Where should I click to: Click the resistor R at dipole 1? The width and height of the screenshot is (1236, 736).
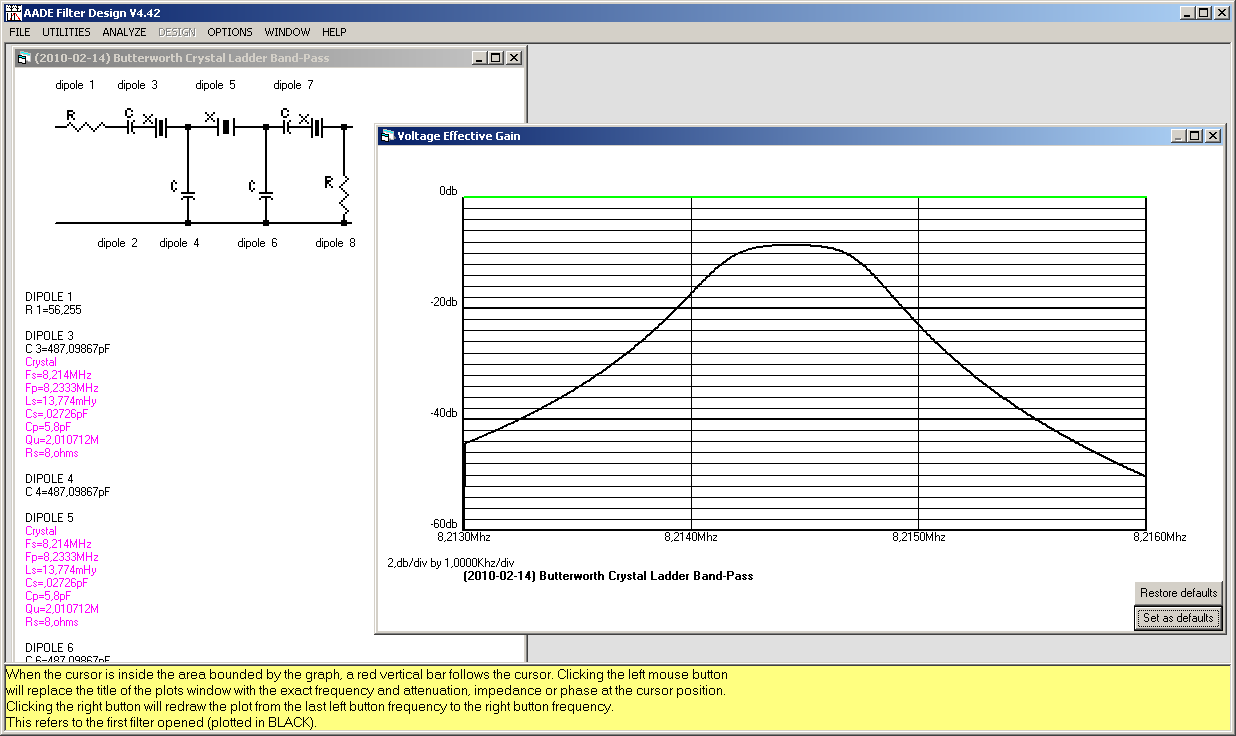click(x=86, y=126)
